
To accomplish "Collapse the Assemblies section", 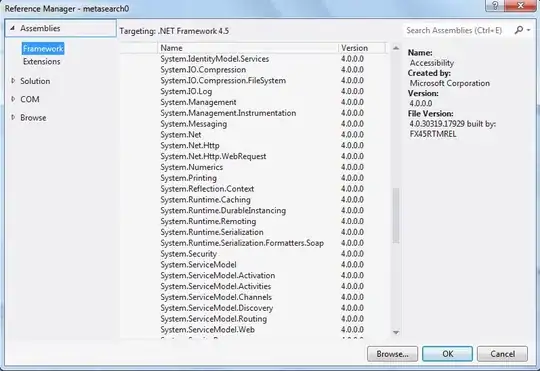I will coord(12,28).
